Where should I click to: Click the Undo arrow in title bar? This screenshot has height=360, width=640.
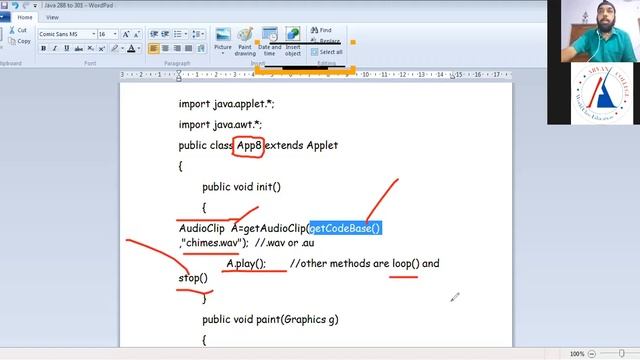[15, 5]
